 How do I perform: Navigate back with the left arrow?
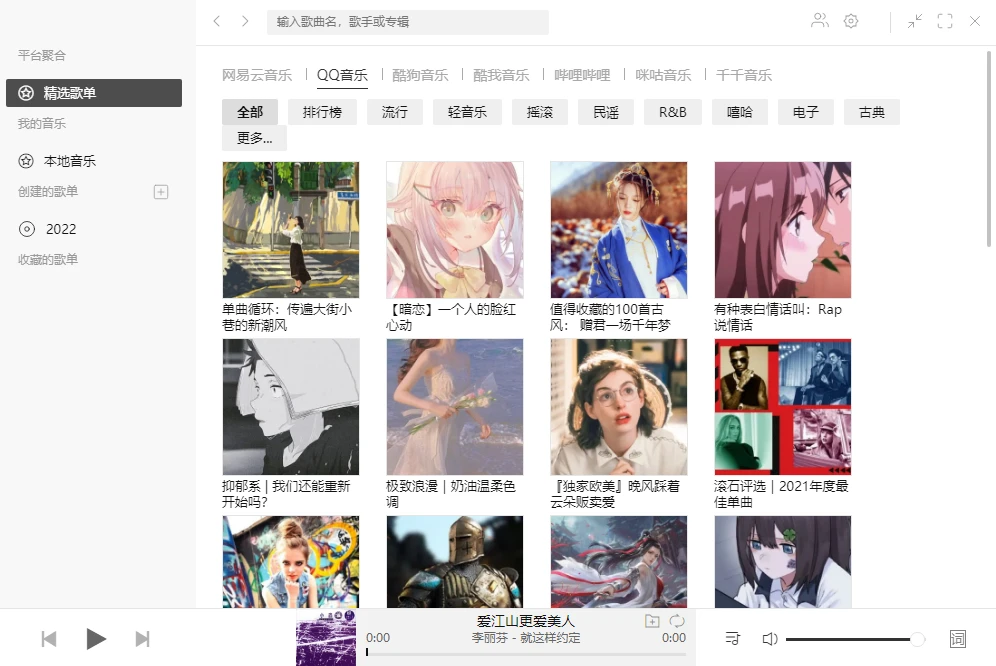tap(217, 21)
